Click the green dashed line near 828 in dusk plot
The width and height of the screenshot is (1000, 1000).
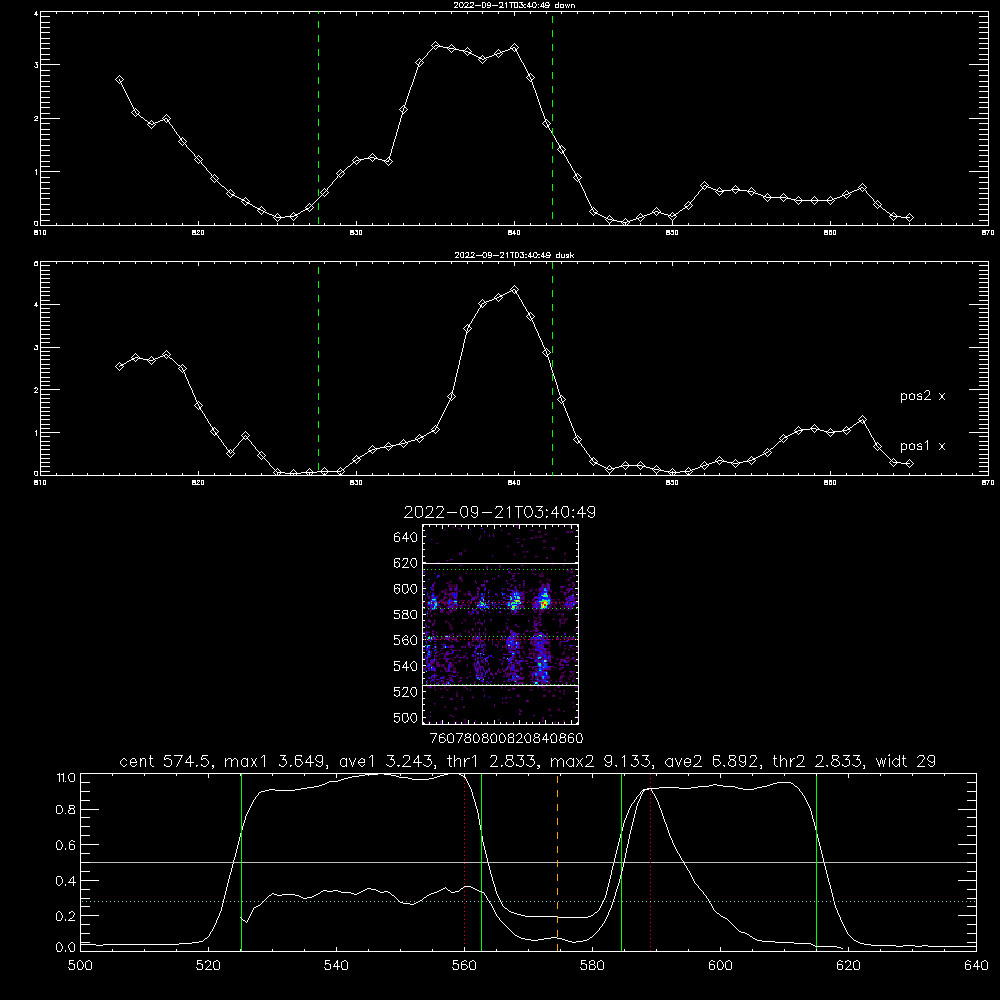tap(318, 369)
